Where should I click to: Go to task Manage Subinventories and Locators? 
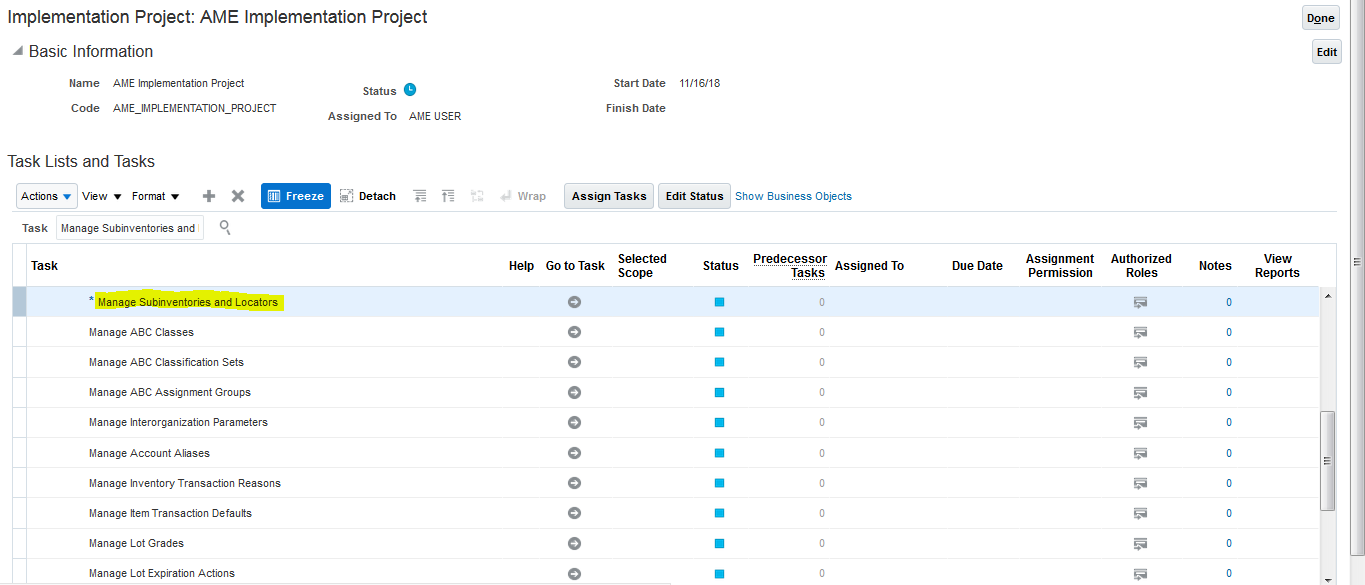coord(574,302)
